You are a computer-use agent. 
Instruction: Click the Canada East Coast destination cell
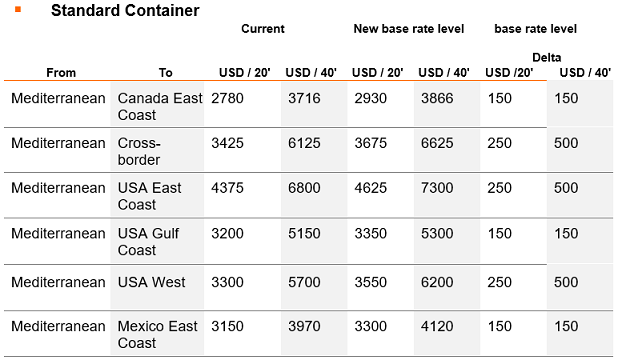[157, 104]
